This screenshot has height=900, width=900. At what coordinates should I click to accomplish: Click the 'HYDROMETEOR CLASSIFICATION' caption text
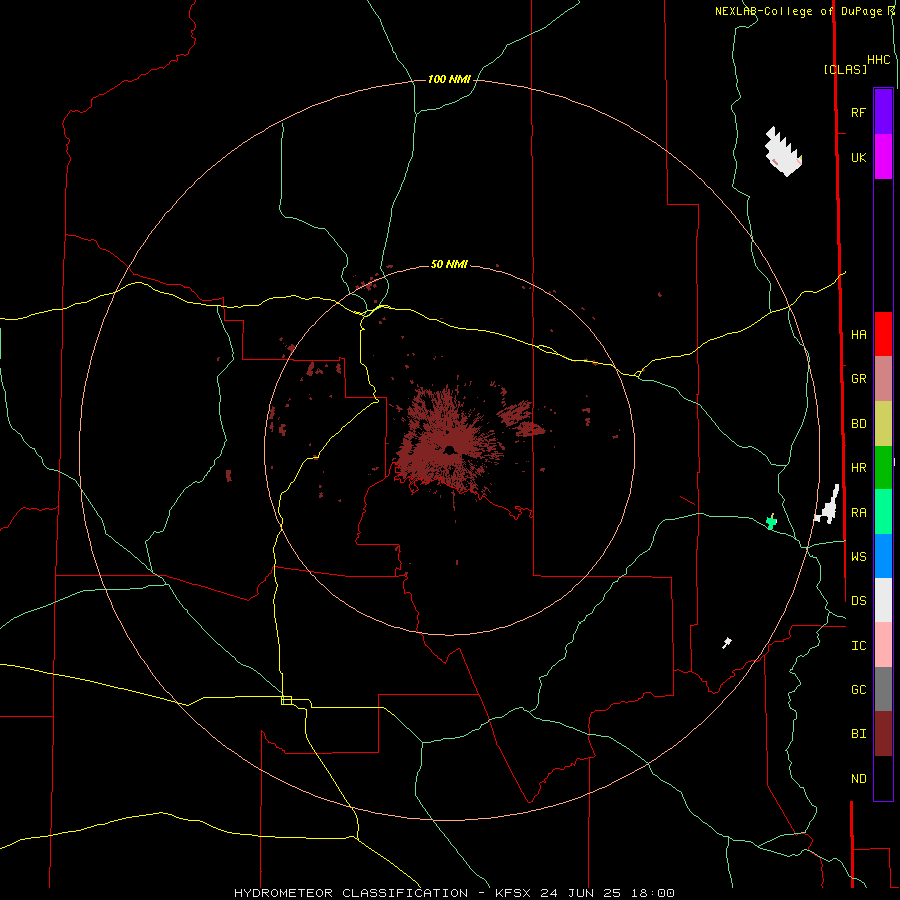351,893
